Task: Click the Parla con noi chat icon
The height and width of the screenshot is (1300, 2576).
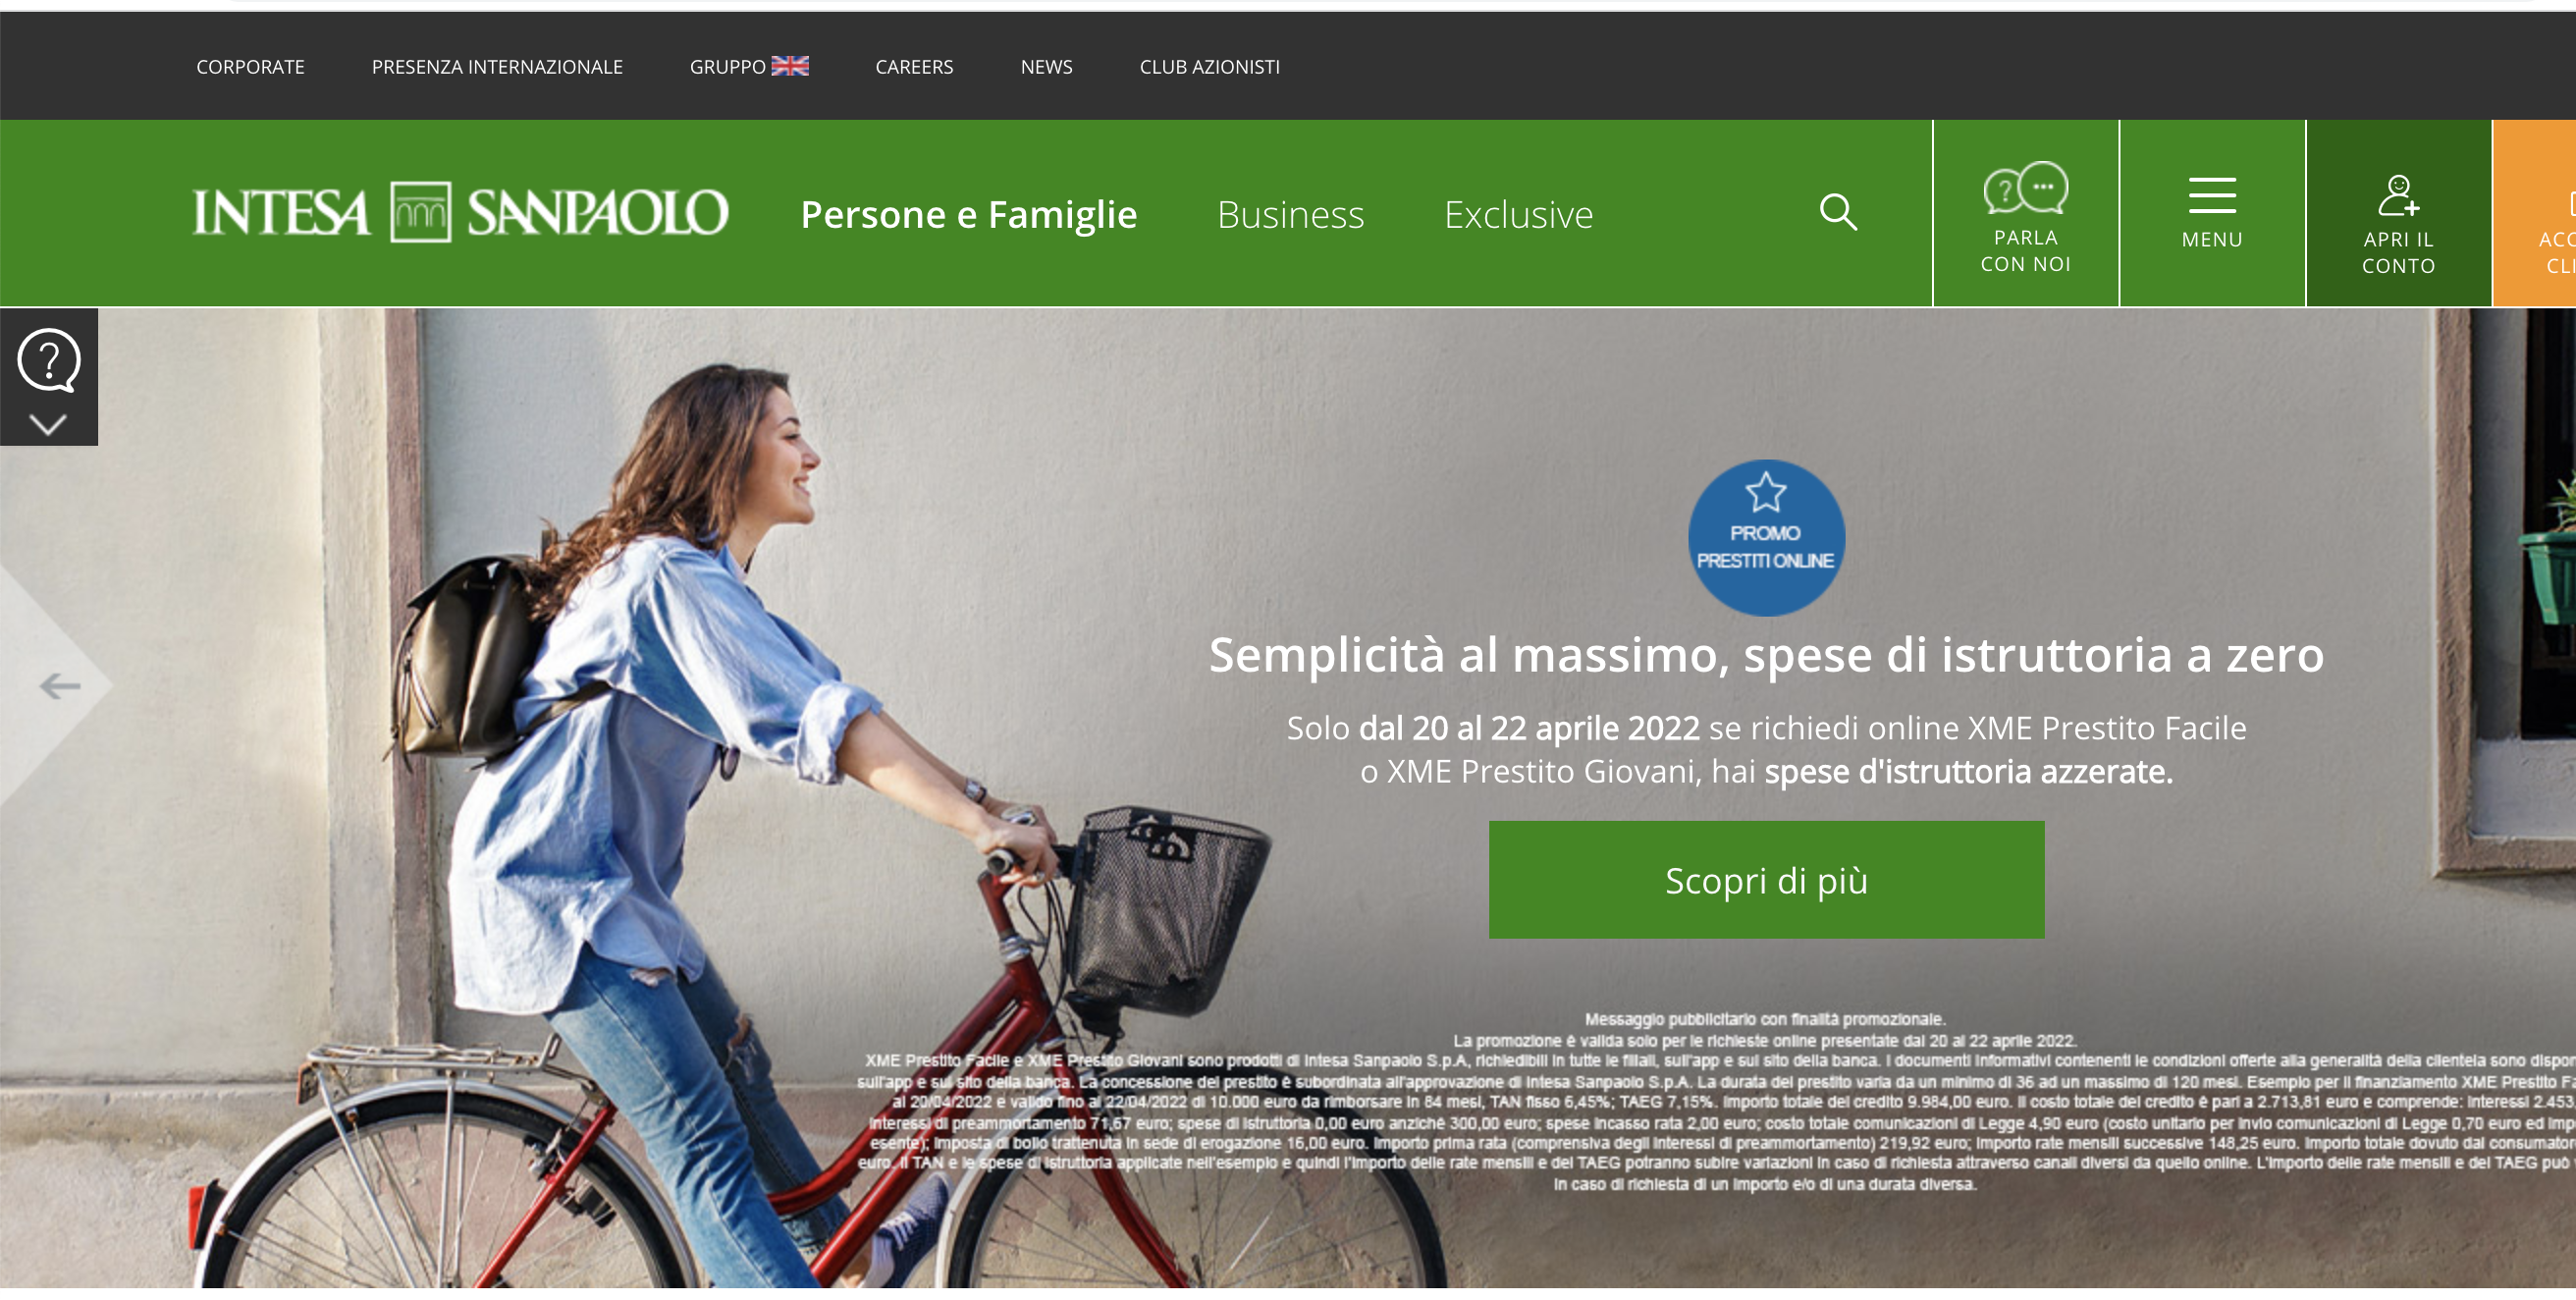Action: coord(2025,188)
